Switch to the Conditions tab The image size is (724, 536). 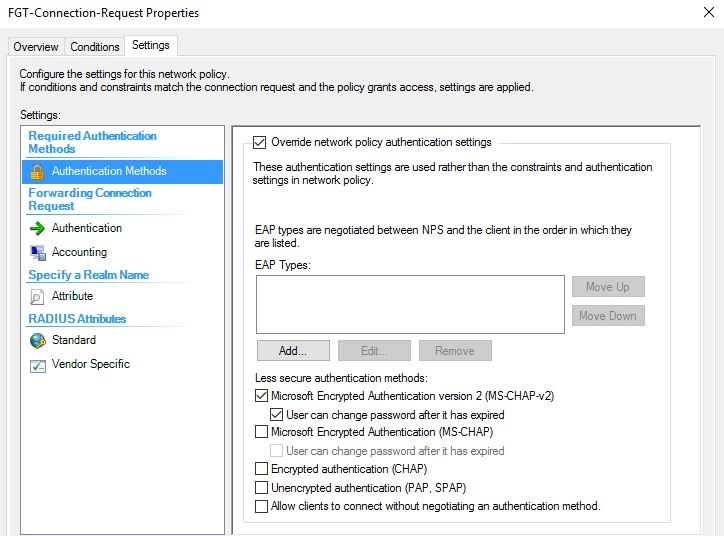(95, 47)
